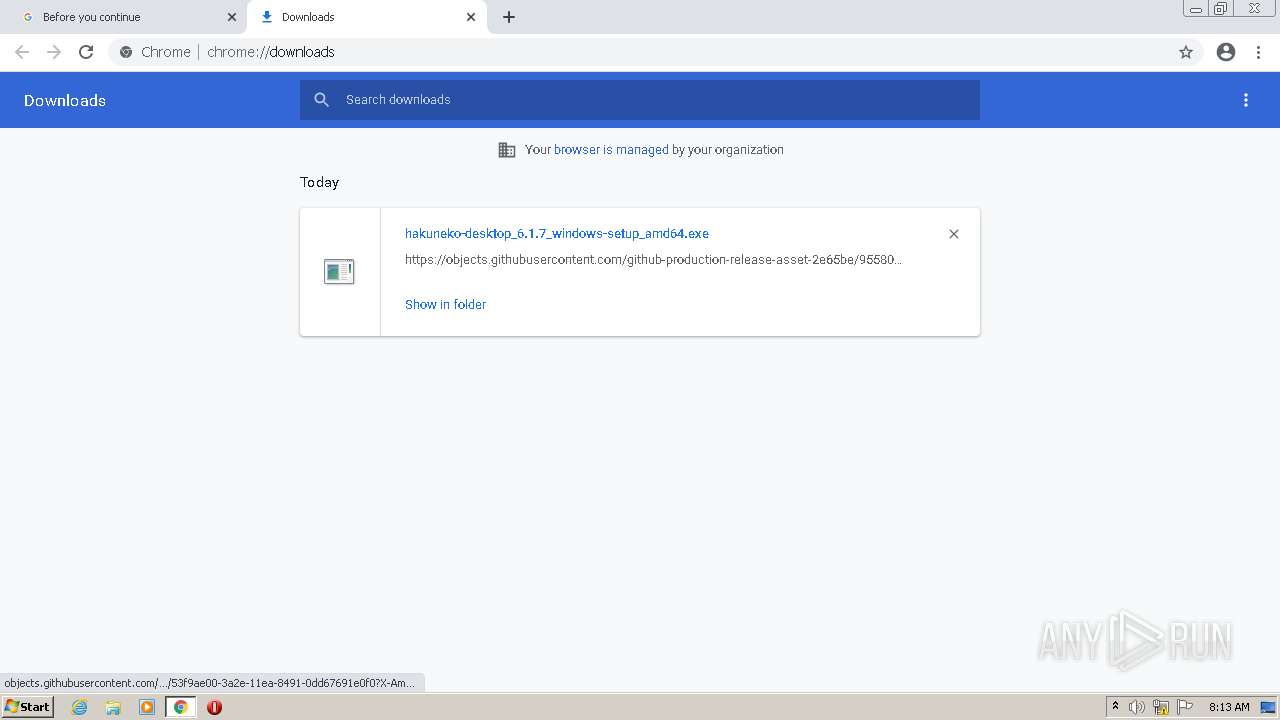The image size is (1280, 720).
Task: Launch Internet Explorer from taskbar
Action: click(x=80, y=707)
